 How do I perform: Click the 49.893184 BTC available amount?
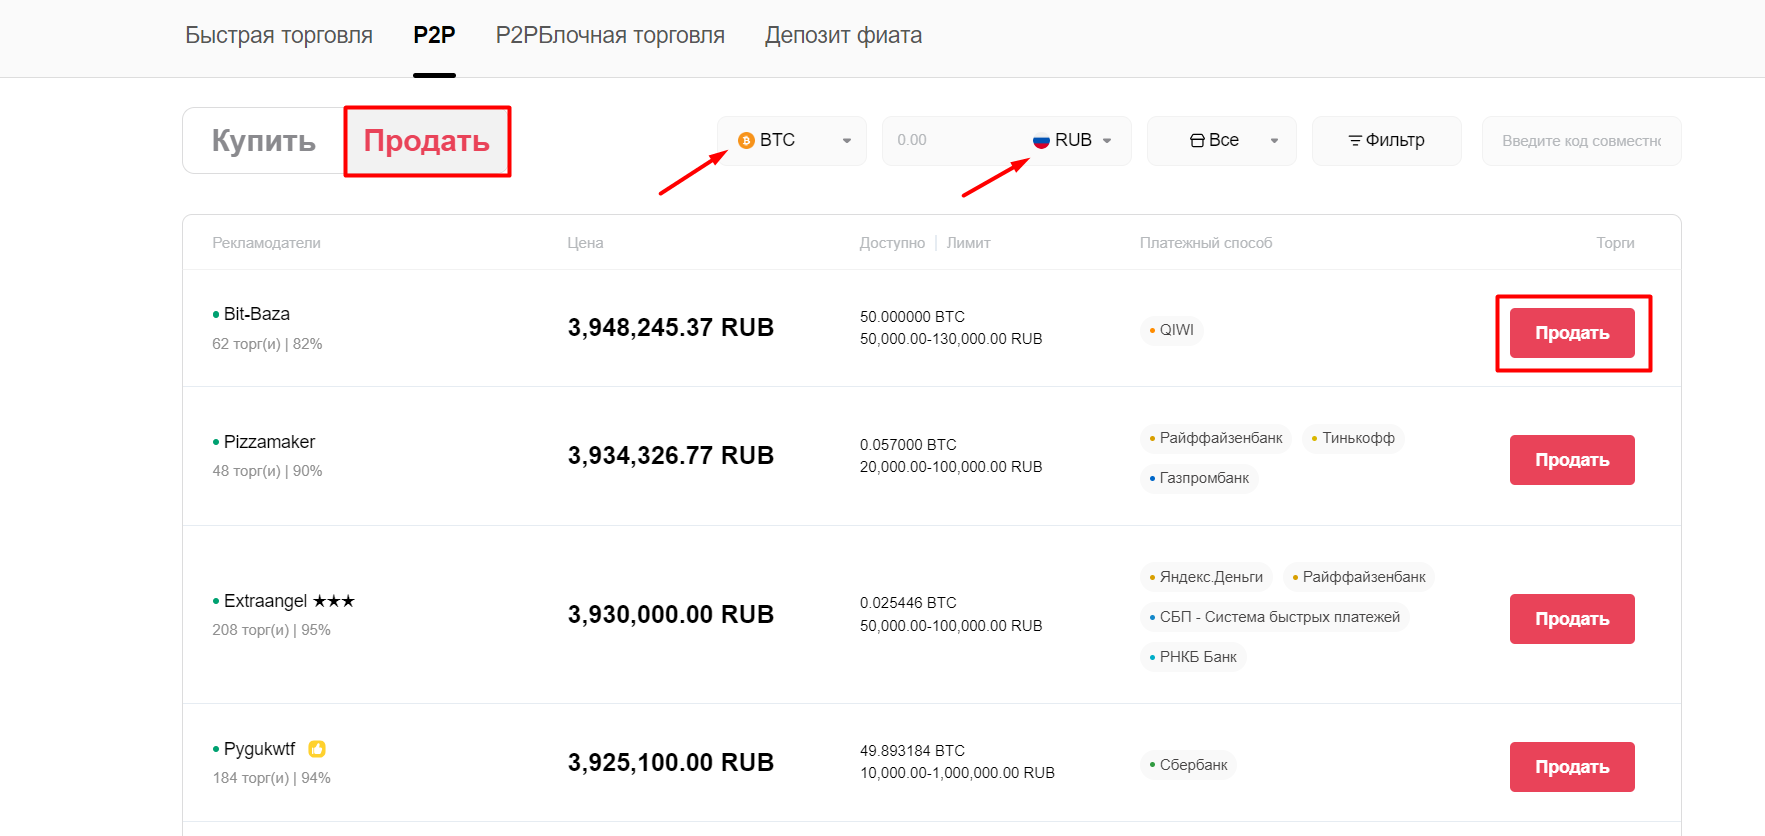912,751
